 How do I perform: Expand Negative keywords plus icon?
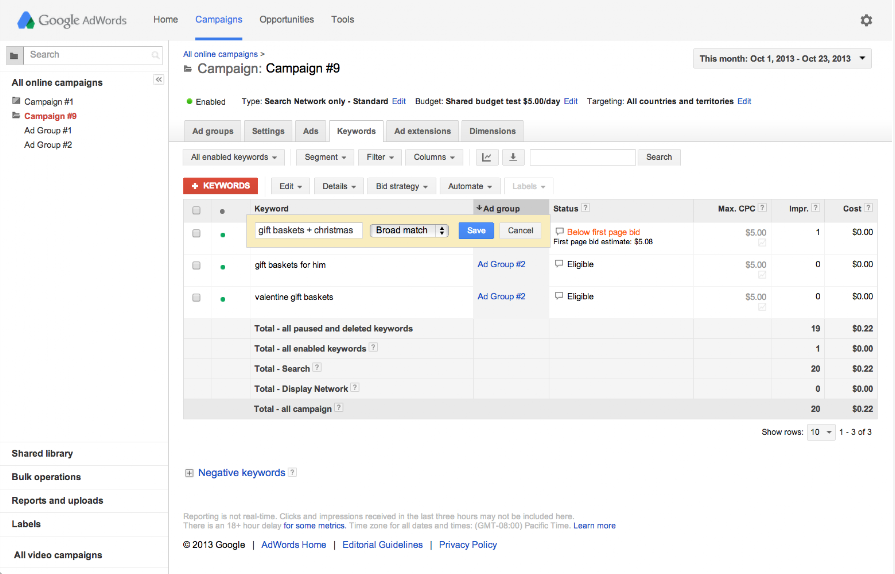(189, 473)
